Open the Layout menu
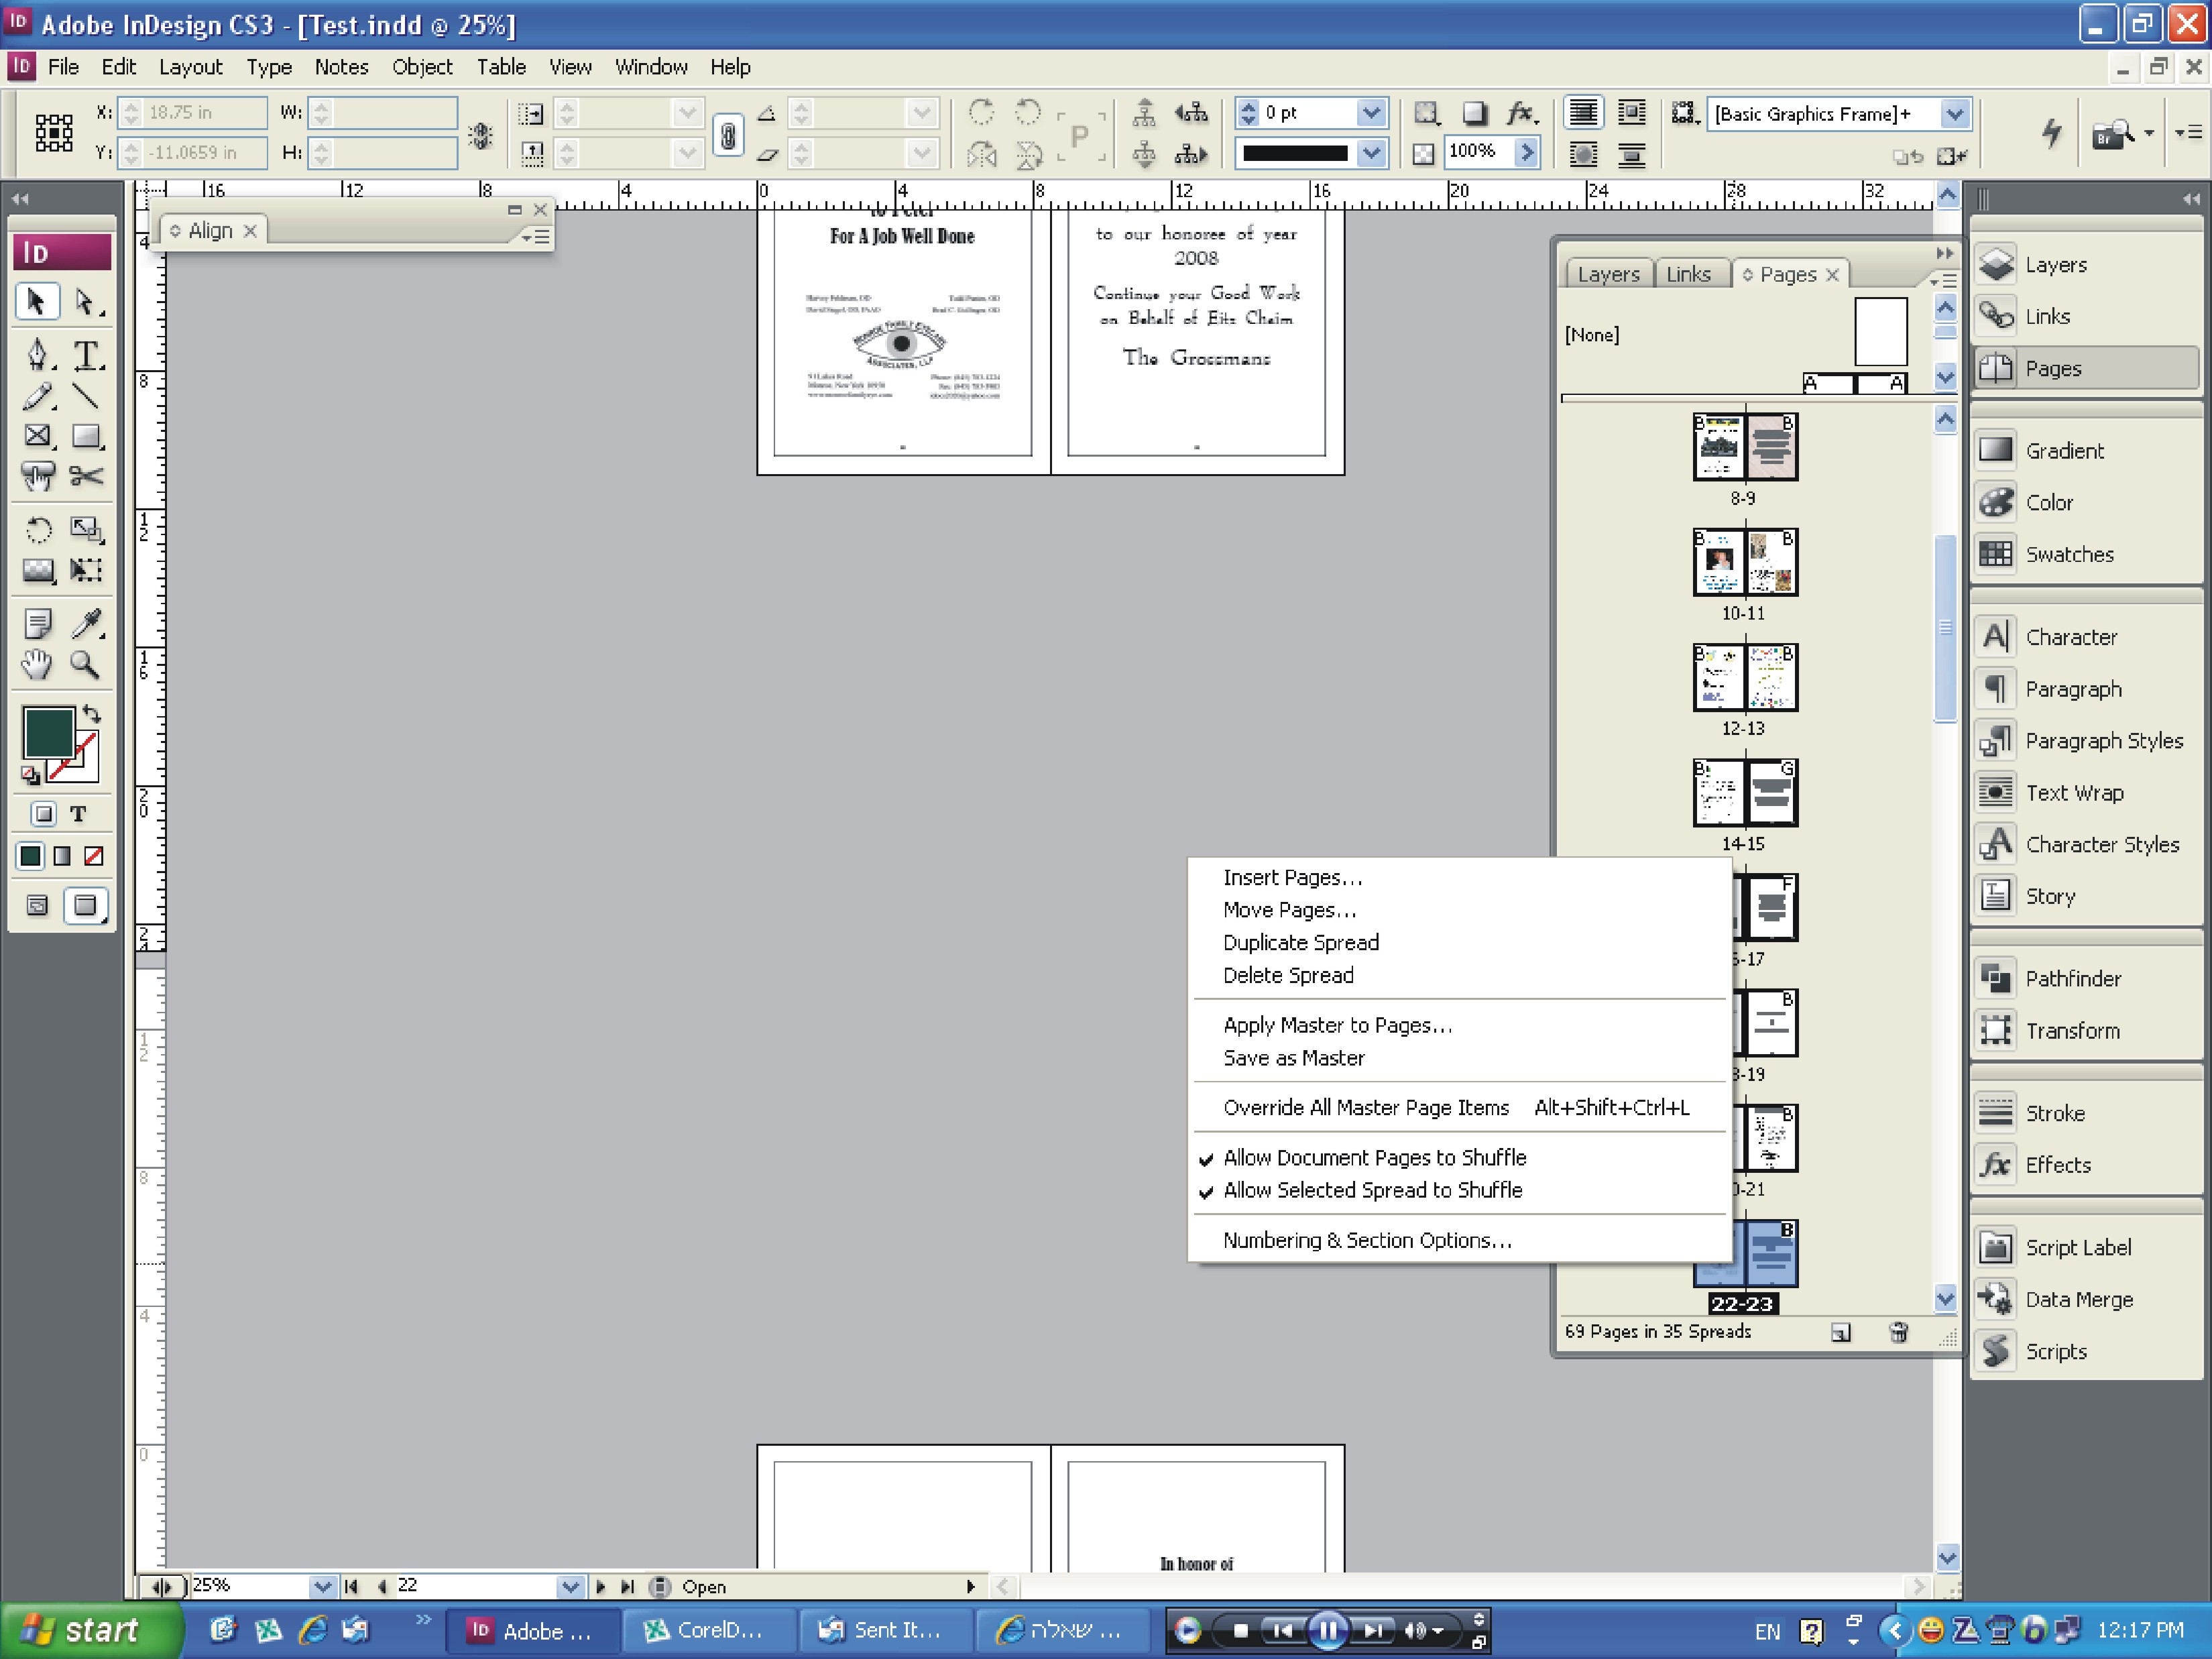This screenshot has height=1659, width=2212. point(190,67)
